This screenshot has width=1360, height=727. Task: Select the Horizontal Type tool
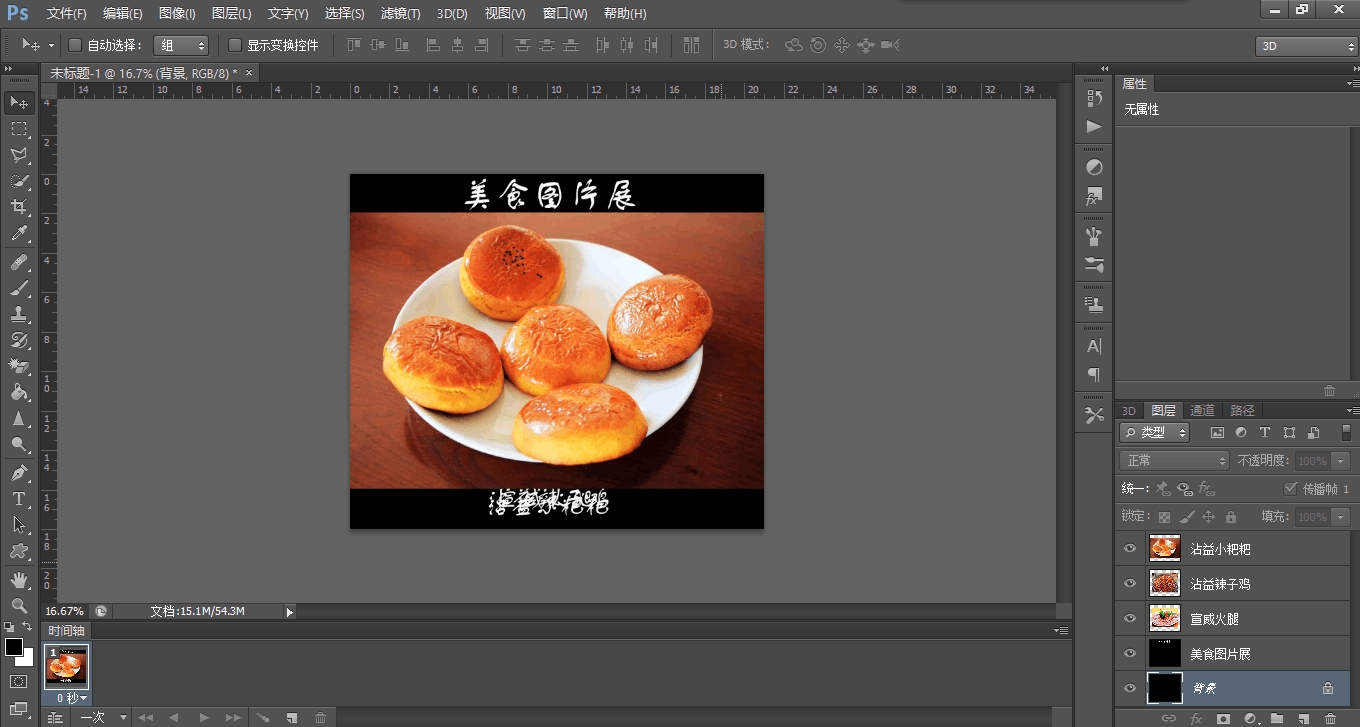20,496
